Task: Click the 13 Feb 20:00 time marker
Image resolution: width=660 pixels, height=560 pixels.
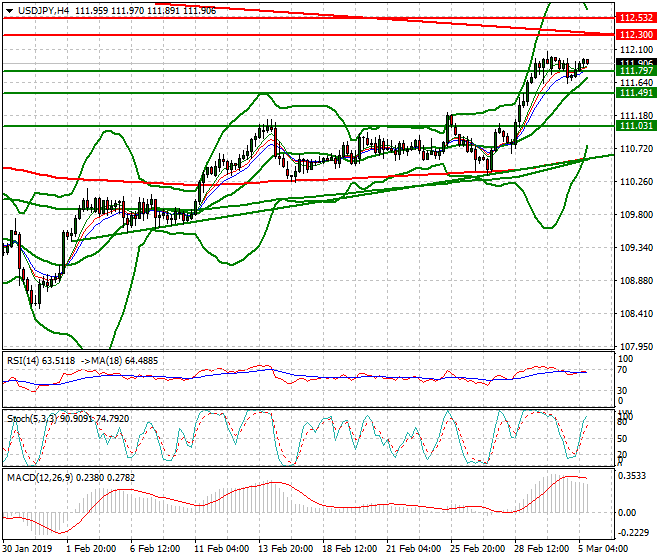Action: click(285, 549)
